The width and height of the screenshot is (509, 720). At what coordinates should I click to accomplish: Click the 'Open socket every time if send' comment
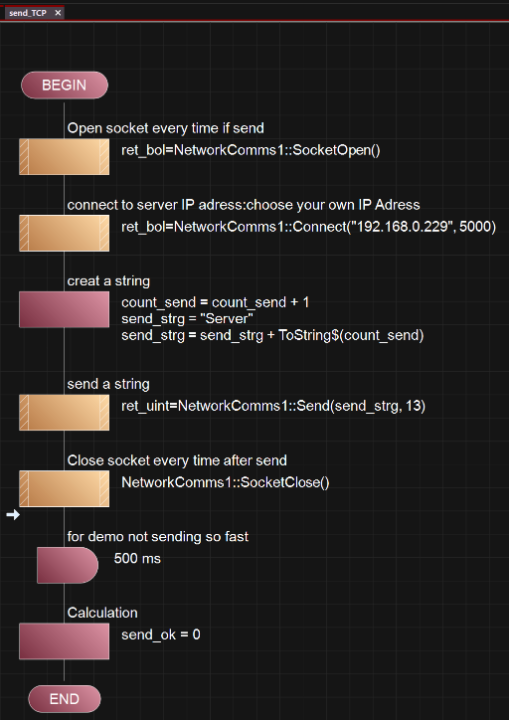click(x=165, y=128)
